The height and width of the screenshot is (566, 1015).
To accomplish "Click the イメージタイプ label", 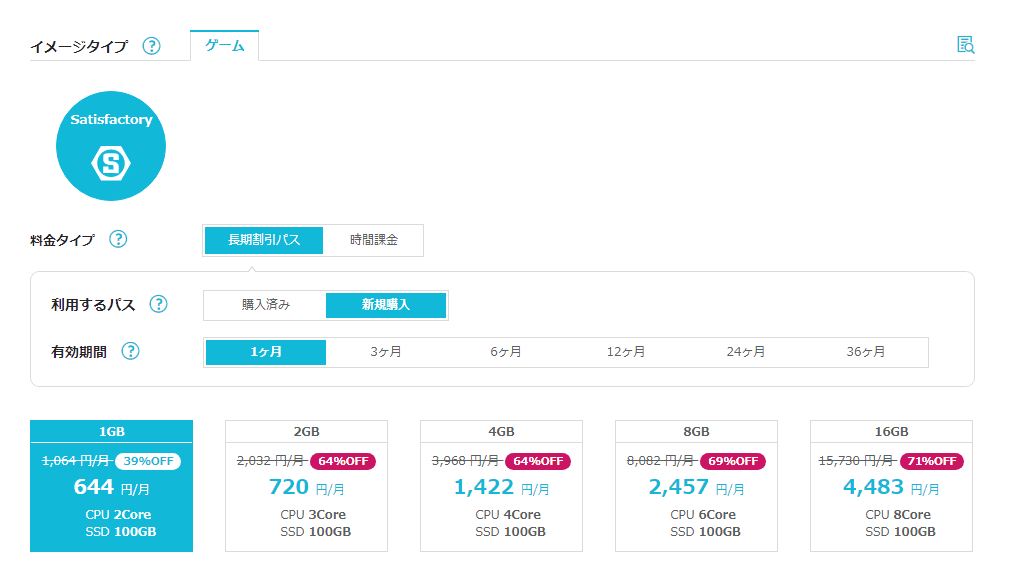I will [x=79, y=47].
